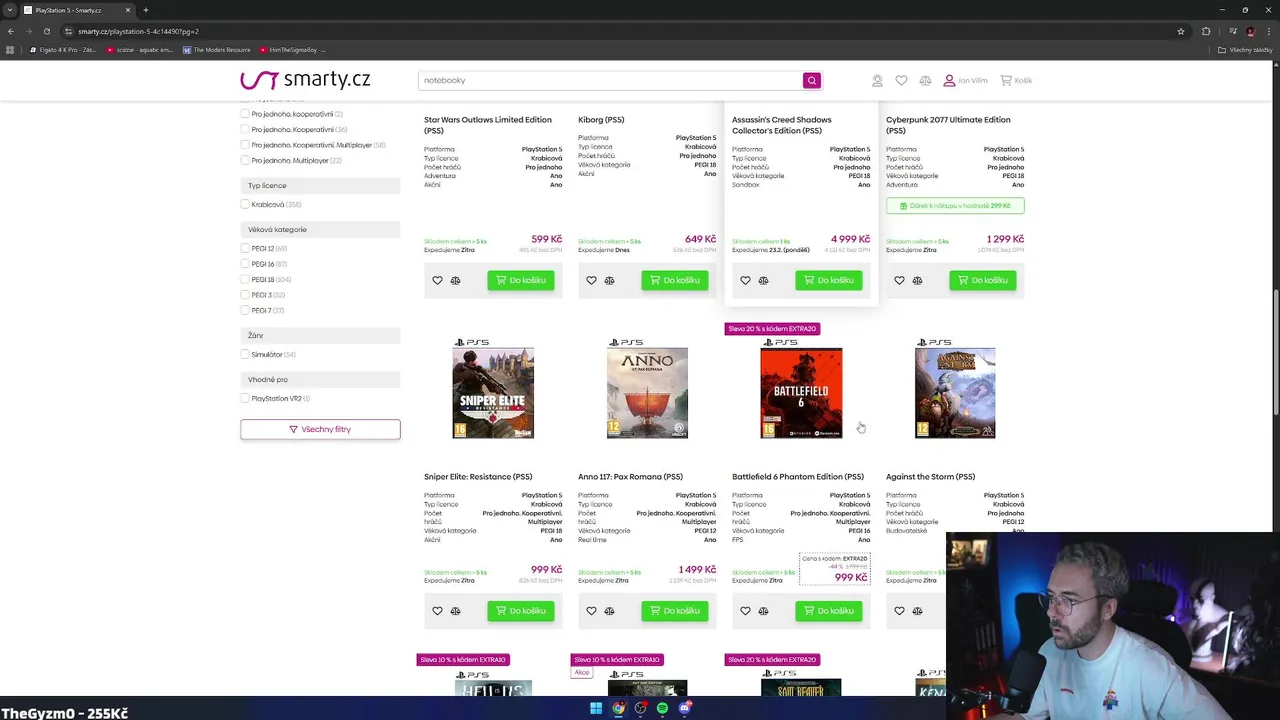Open the browser tab search dropdown
The width and height of the screenshot is (1280, 720).
pos(11,10)
